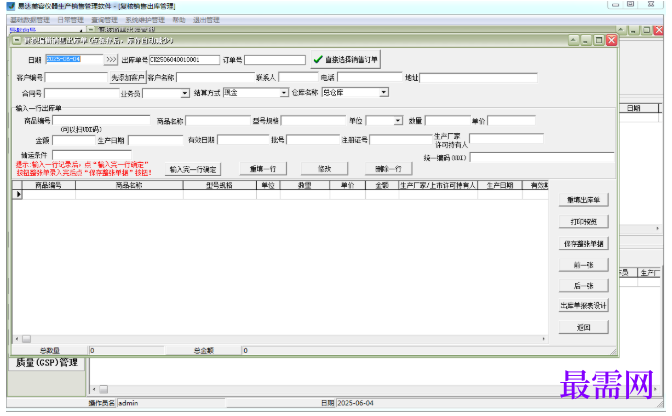Click the 修改 button
Image resolution: width=672 pixels, height=416 pixels.
tap(324, 169)
